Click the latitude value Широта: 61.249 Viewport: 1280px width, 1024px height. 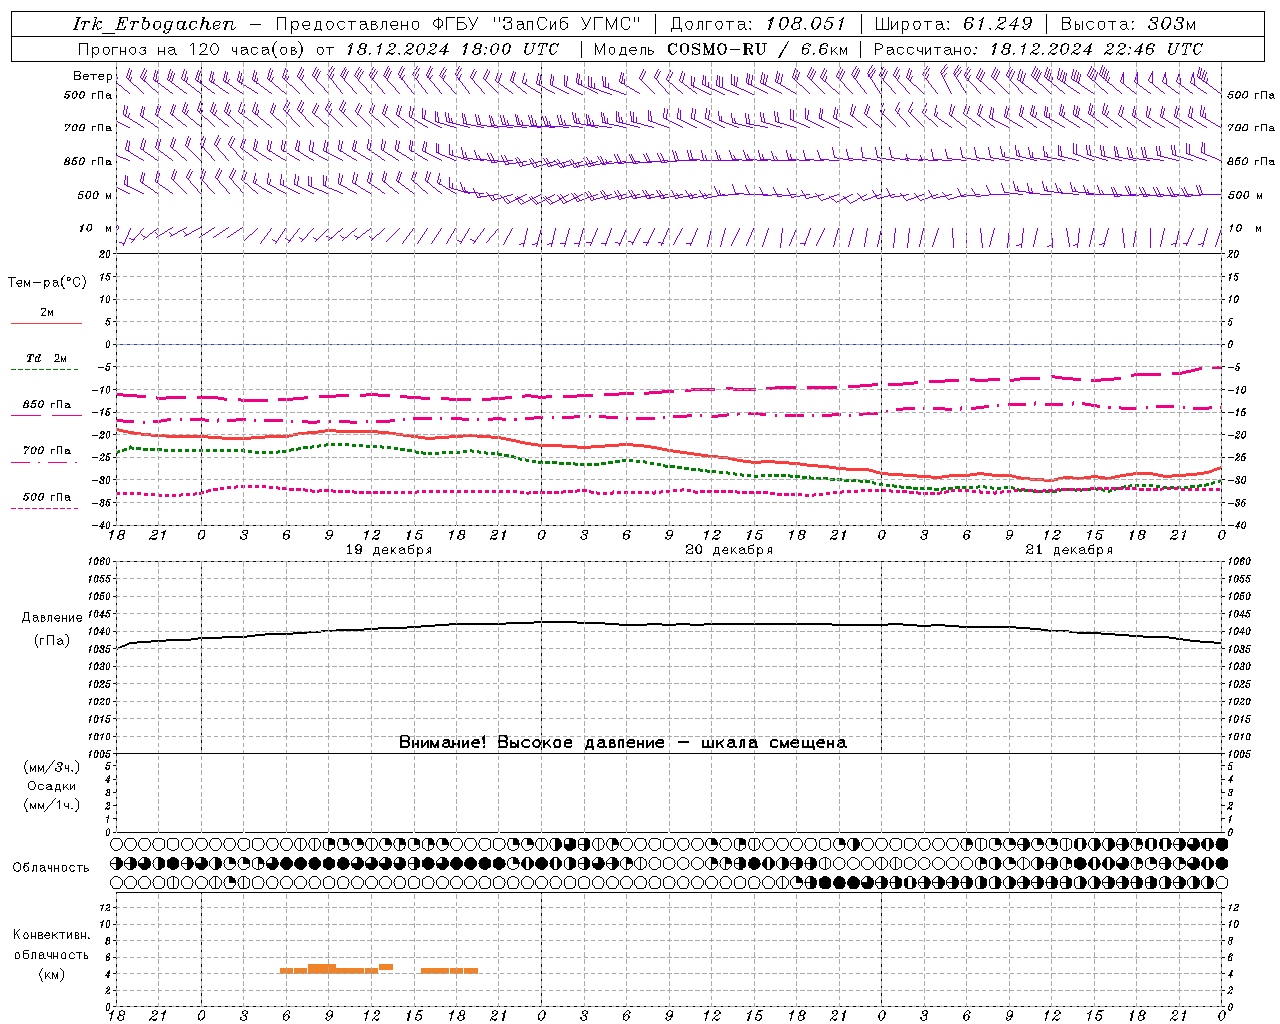click(x=953, y=24)
